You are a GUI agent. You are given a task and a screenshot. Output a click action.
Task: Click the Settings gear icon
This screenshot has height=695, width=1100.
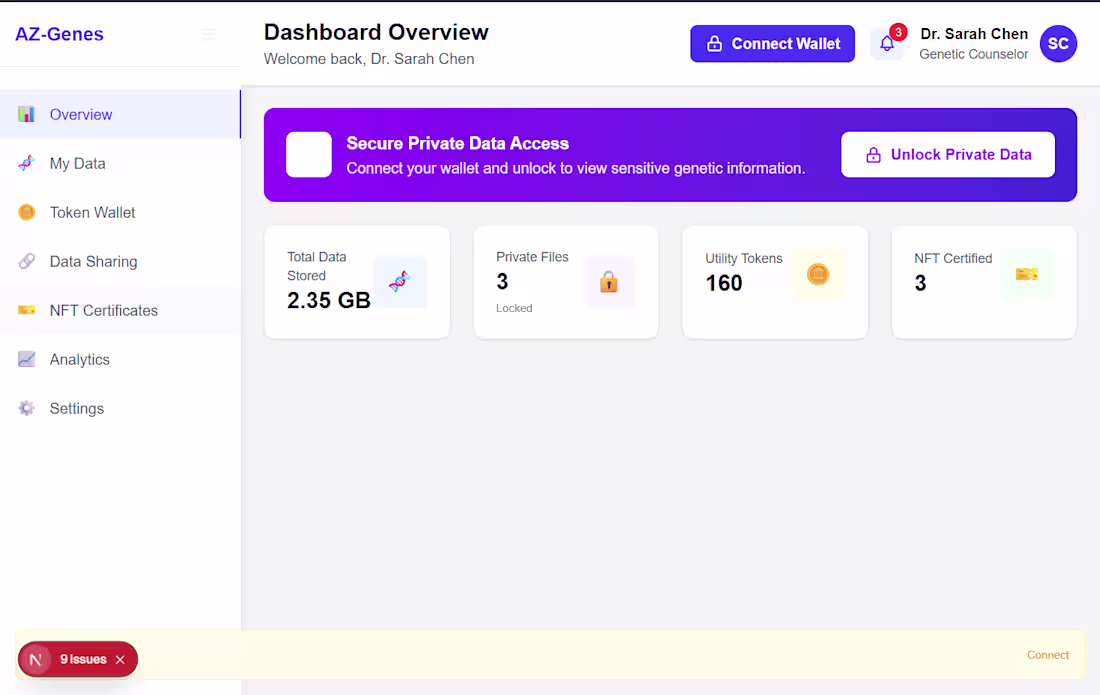(x=26, y=408)
